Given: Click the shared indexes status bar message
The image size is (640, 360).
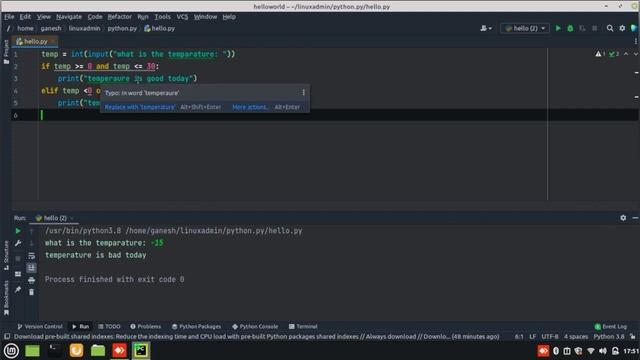Looking at the screenshot, I should [x=256, y=337].
